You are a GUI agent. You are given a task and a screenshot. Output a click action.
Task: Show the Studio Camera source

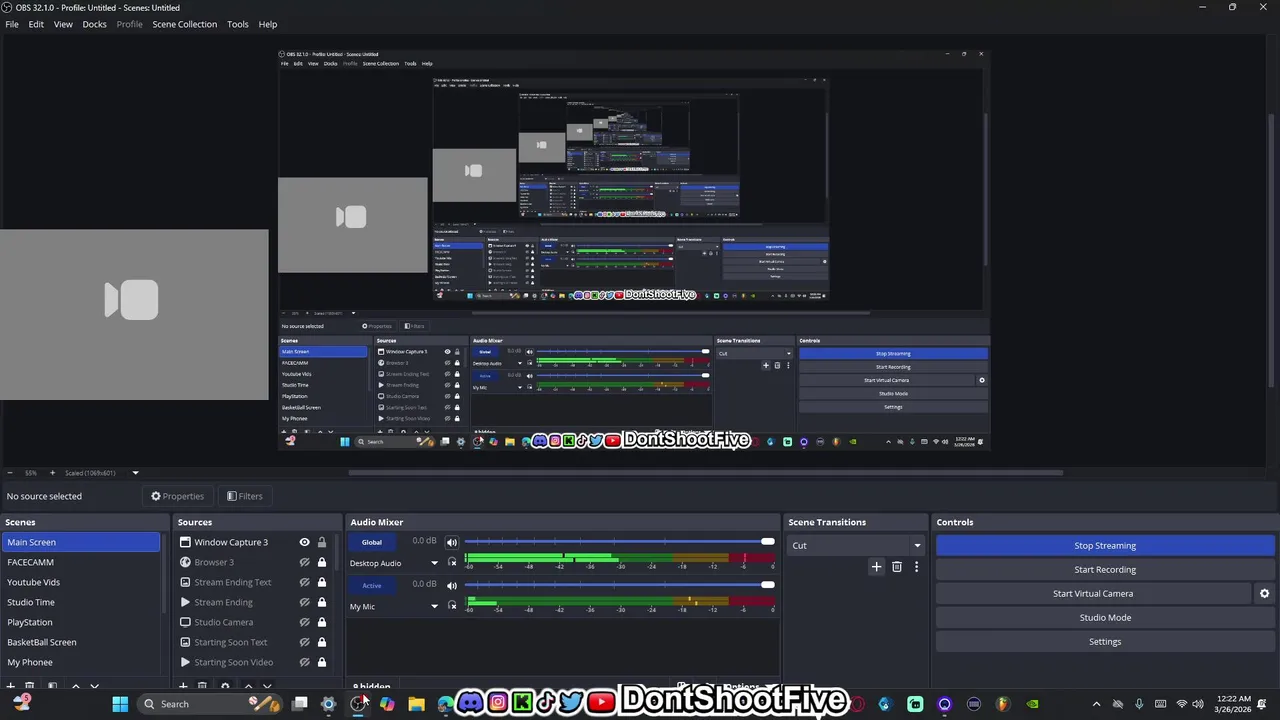304,622
